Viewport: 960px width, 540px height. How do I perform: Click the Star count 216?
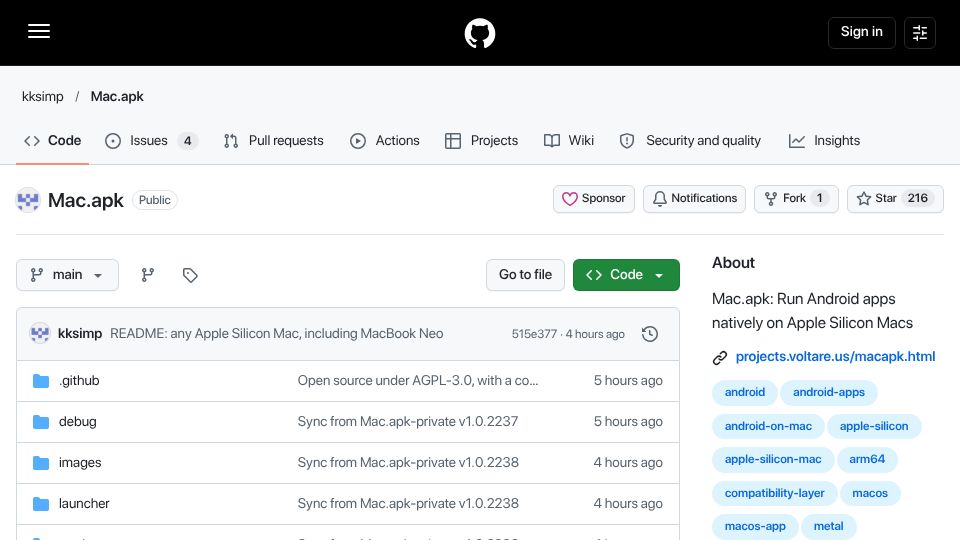(917, 198)
